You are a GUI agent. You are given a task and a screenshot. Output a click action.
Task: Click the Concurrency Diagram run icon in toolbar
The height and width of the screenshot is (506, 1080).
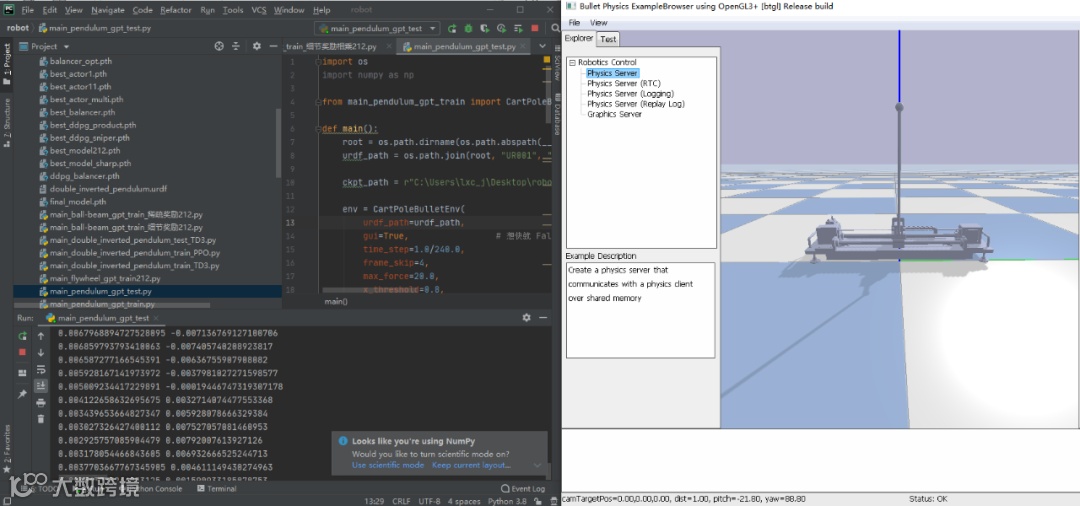(518, 28)
